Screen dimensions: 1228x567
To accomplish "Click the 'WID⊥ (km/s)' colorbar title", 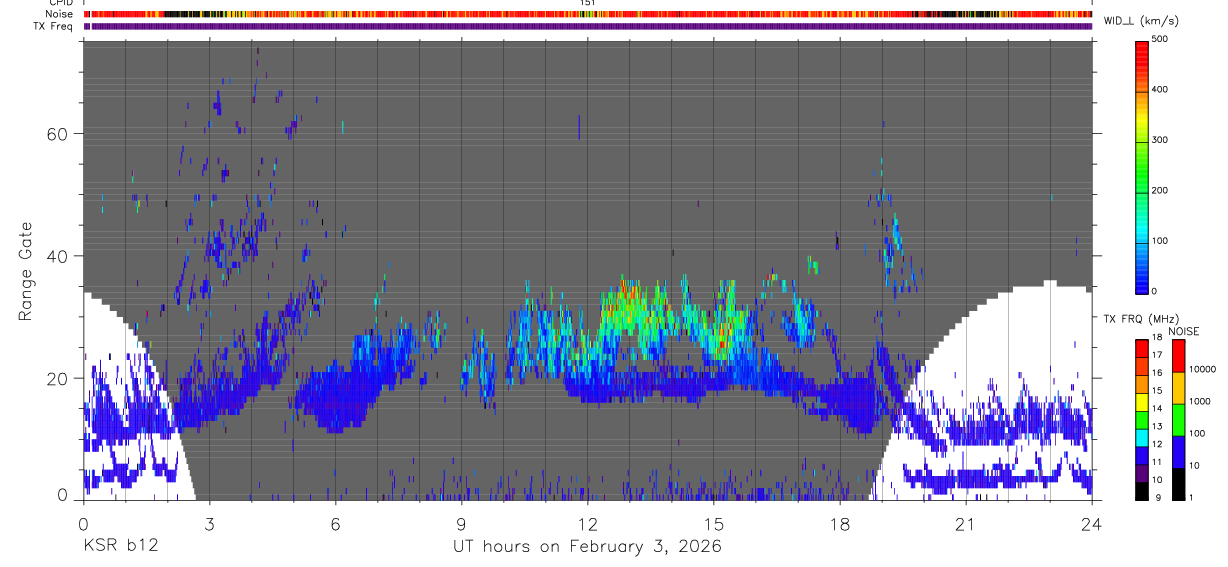I will (1141, 21).
